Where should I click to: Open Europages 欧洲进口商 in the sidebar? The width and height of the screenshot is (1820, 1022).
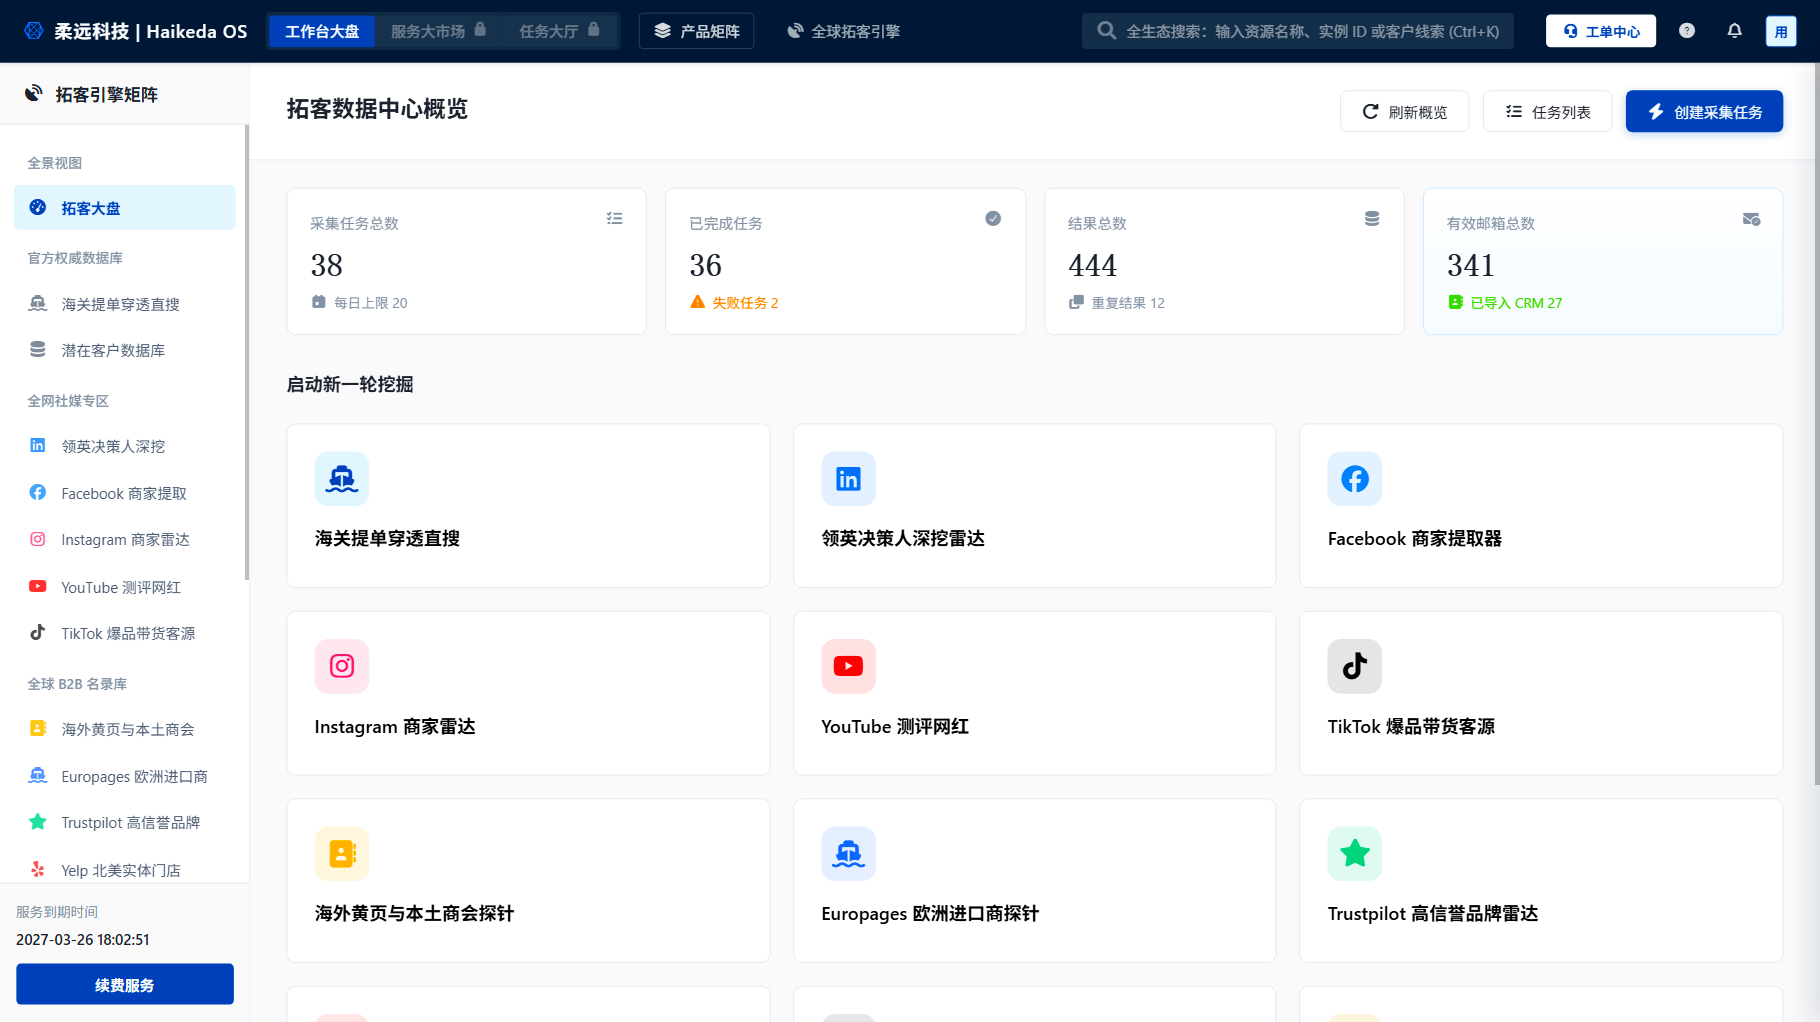click(x=125, y=776)
